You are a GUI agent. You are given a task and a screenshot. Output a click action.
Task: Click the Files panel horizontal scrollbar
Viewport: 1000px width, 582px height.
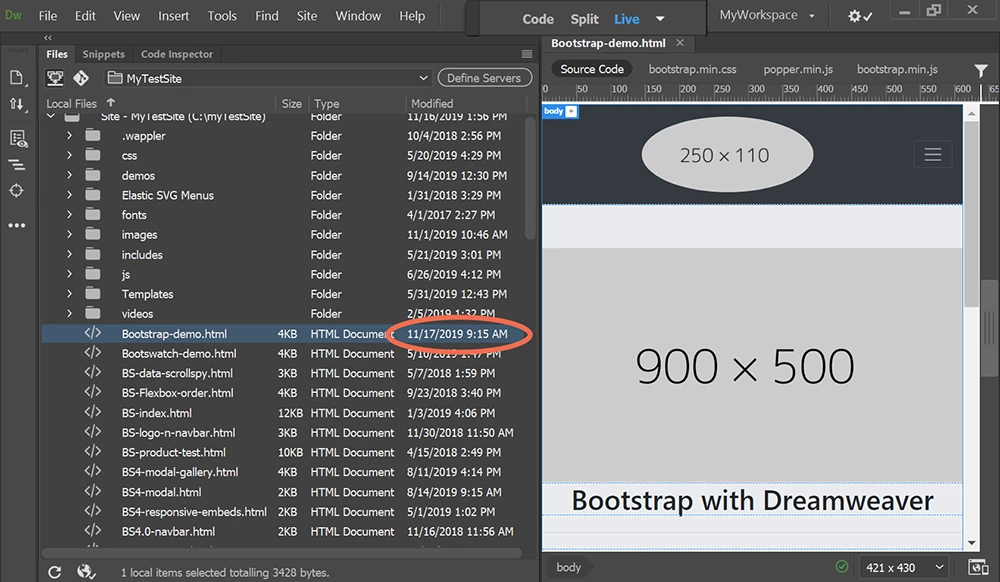click(281, 552)
